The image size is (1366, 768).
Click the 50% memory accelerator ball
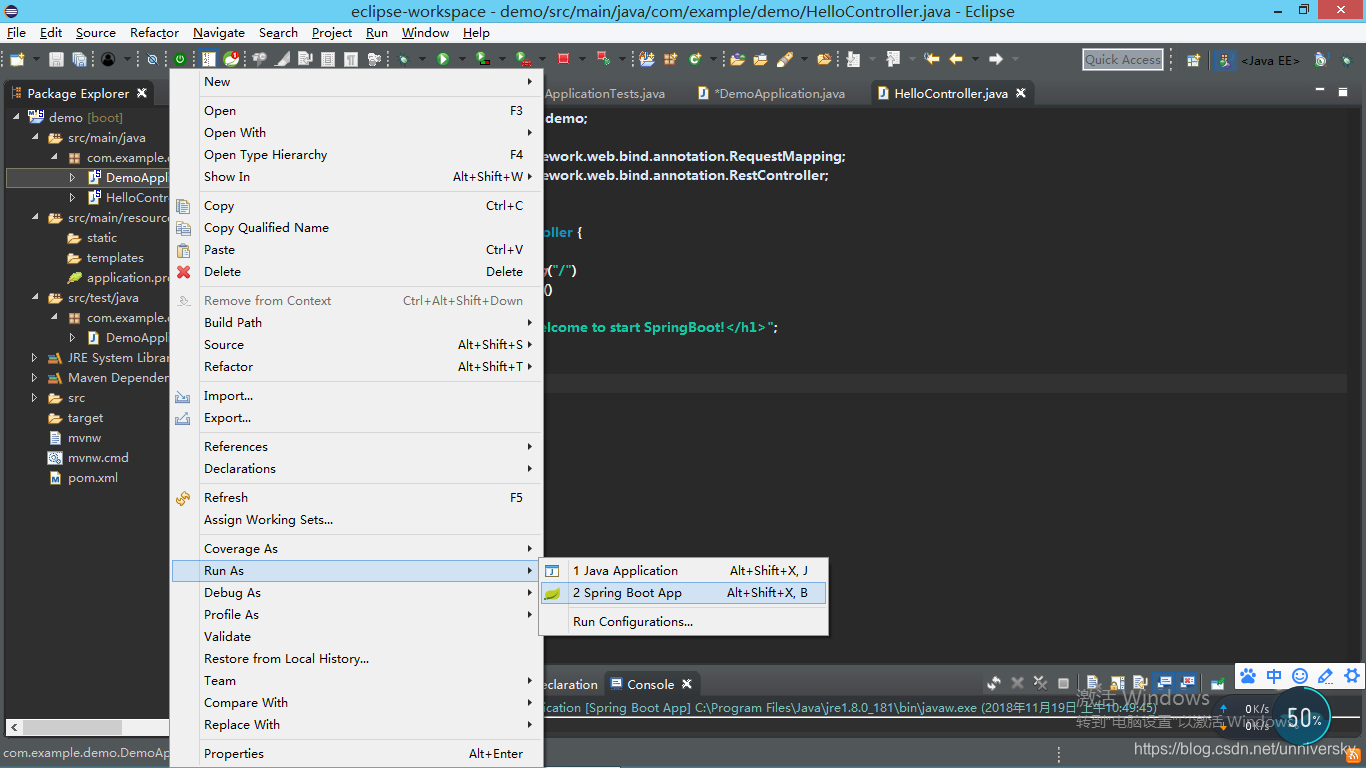(1304, 718)
